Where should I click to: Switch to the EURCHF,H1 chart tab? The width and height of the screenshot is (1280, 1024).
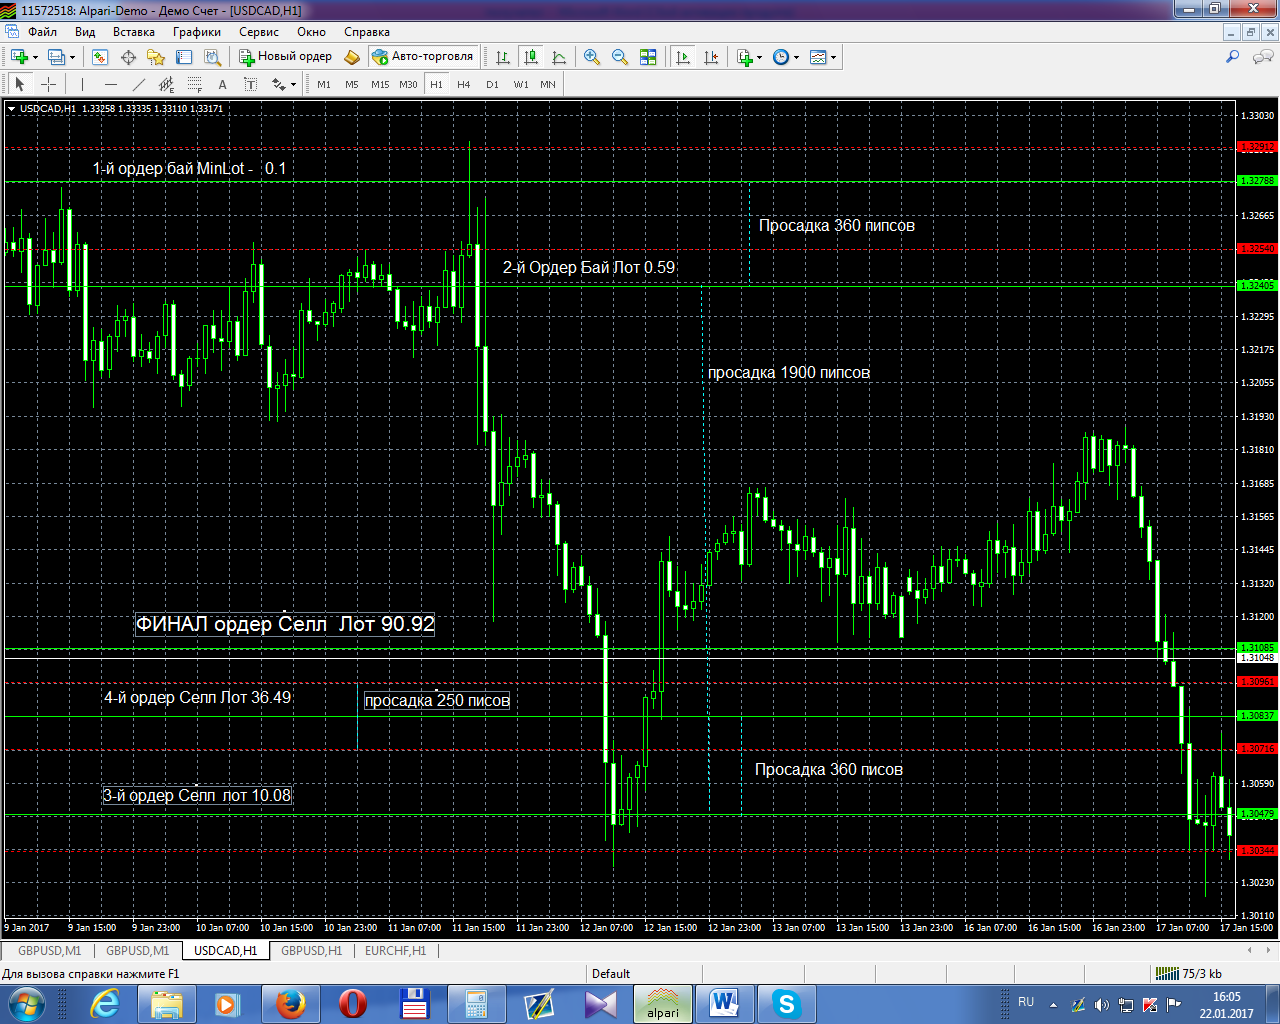coord(395,951)
